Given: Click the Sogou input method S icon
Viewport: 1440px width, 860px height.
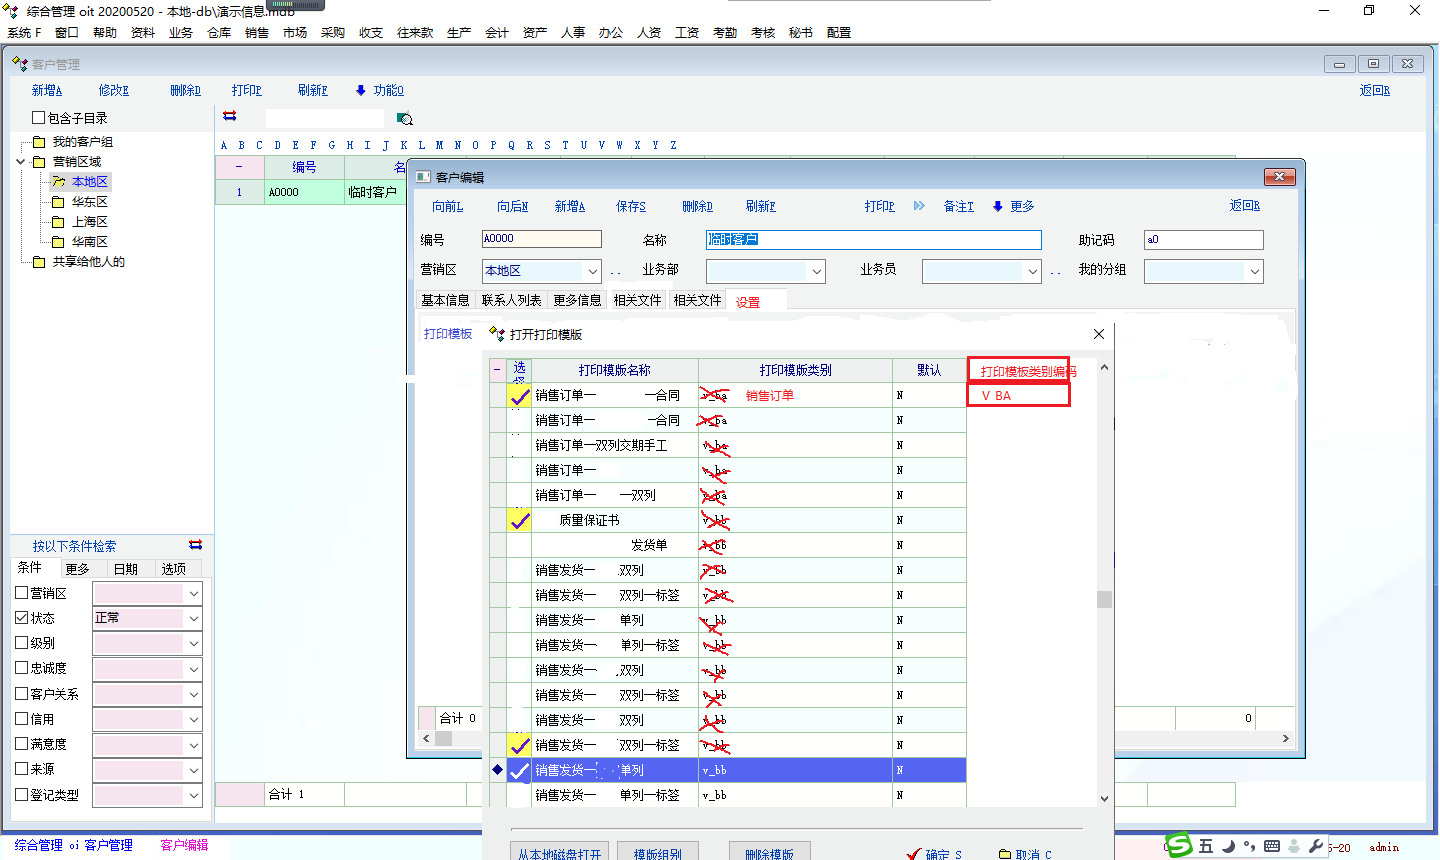Looking at the screenshot, I should (x=1180, y=845).
